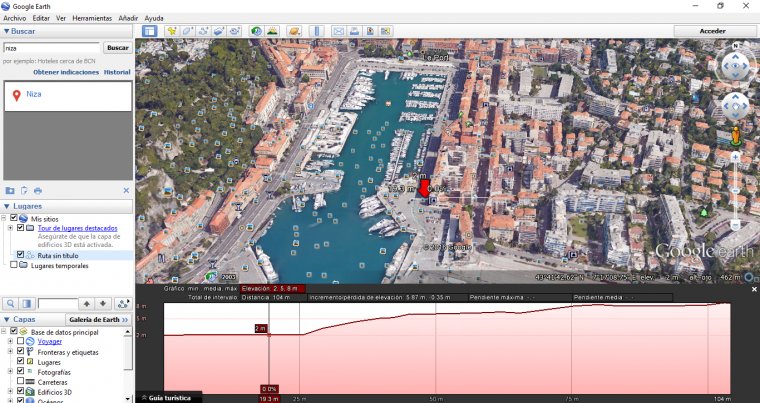The width and height of the screenshot is (760, 403).
Task: Open the Editar menu
Action: [41, 18]
